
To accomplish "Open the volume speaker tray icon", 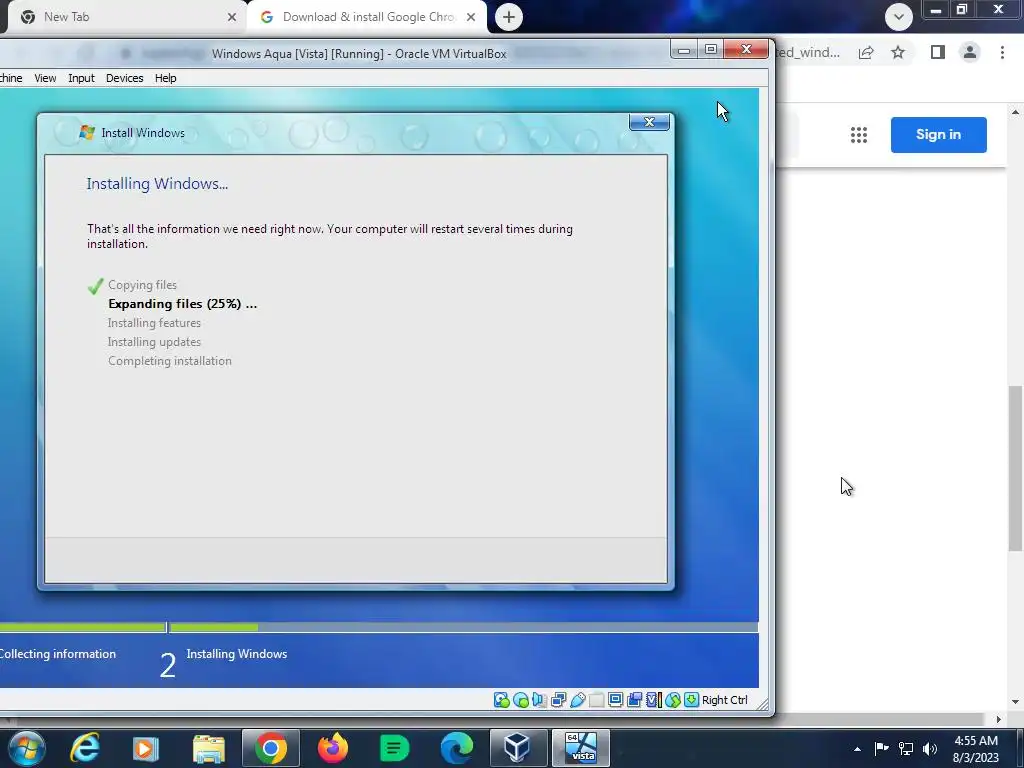I will coord(930,749).
